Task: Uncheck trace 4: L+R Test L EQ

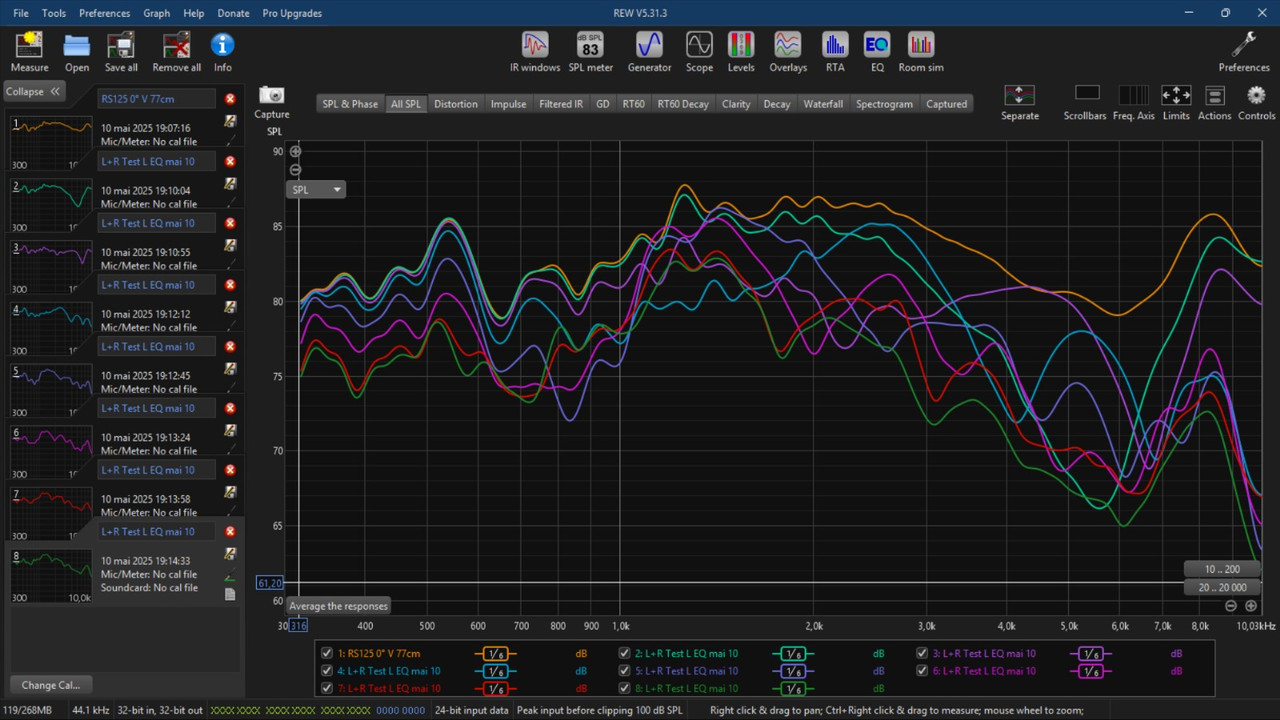Action: coord(326,671)
